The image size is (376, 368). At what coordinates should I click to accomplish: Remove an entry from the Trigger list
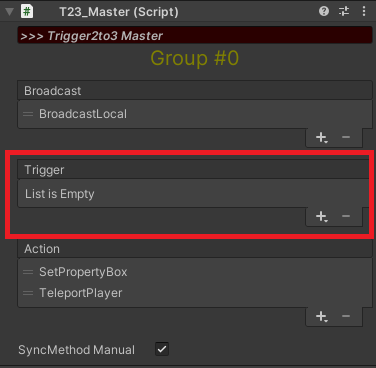346,216
